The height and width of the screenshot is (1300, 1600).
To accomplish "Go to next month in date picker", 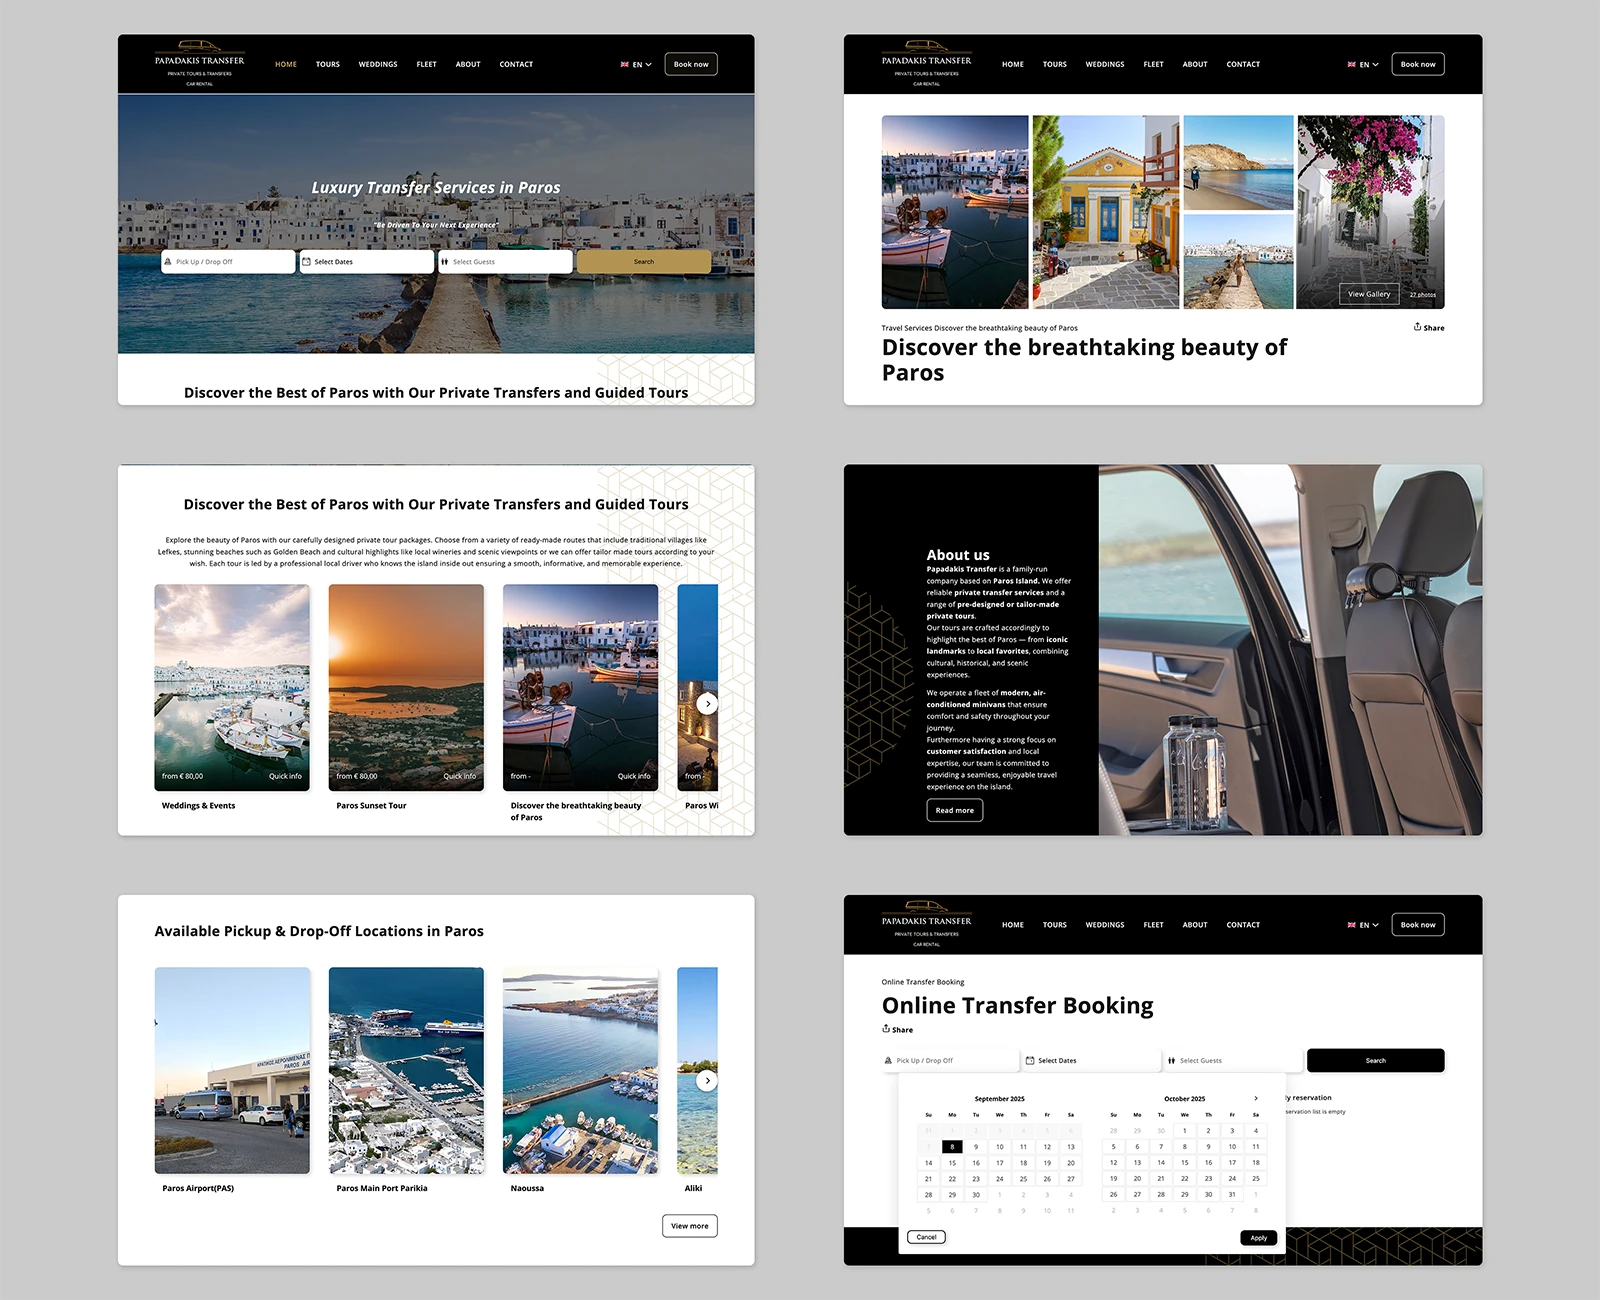I will point(1256,1098).
